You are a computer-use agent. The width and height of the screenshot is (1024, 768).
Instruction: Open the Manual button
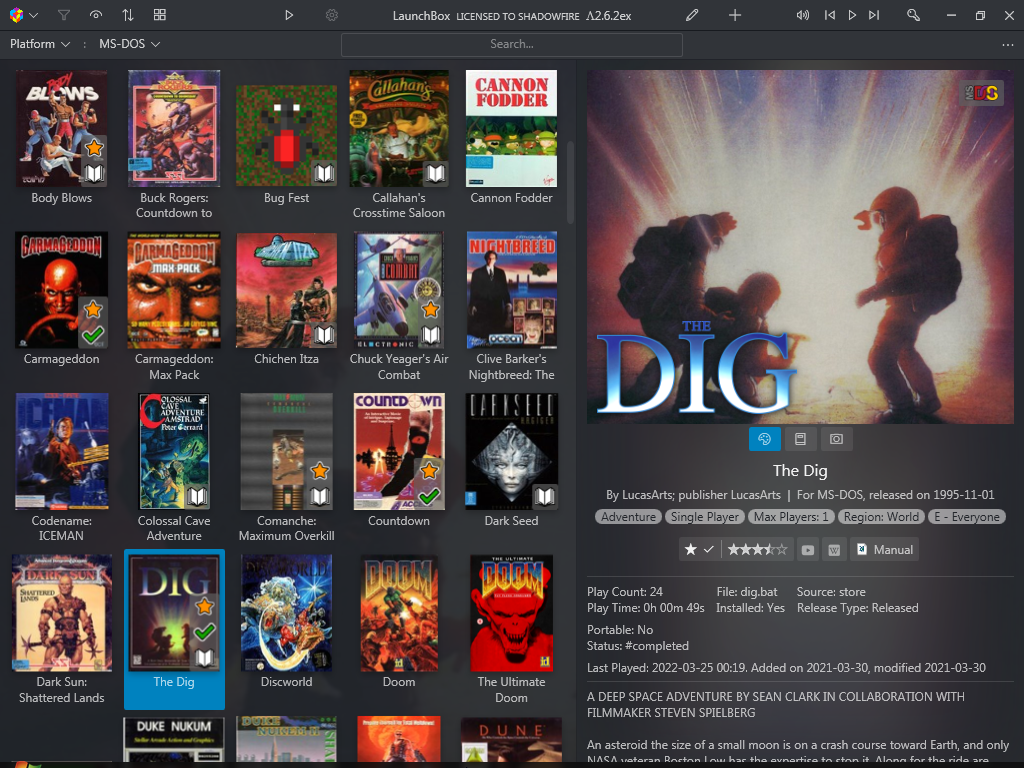click(x=884, y=550)
